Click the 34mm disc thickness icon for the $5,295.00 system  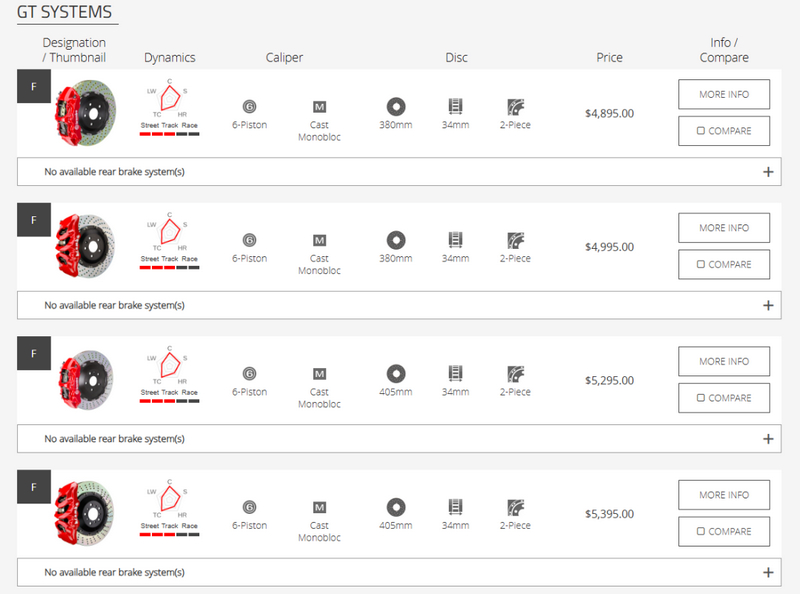coord(455,373)
